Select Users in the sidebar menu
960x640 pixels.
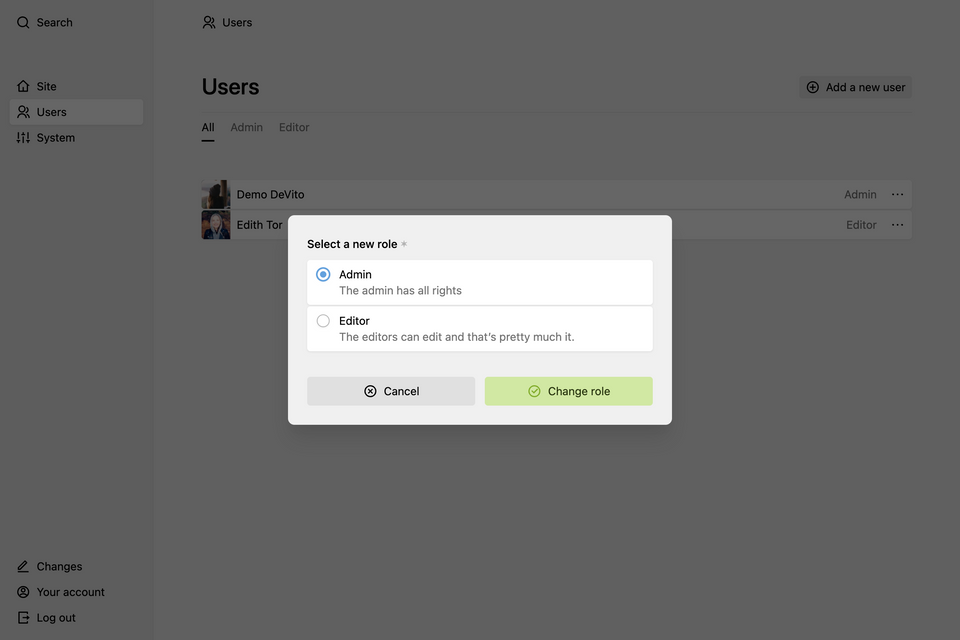pyautogui.click(x=77, y=112)
